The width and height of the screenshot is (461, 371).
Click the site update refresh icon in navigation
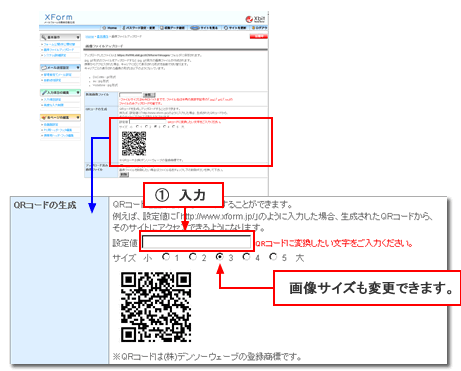[226, 28]
